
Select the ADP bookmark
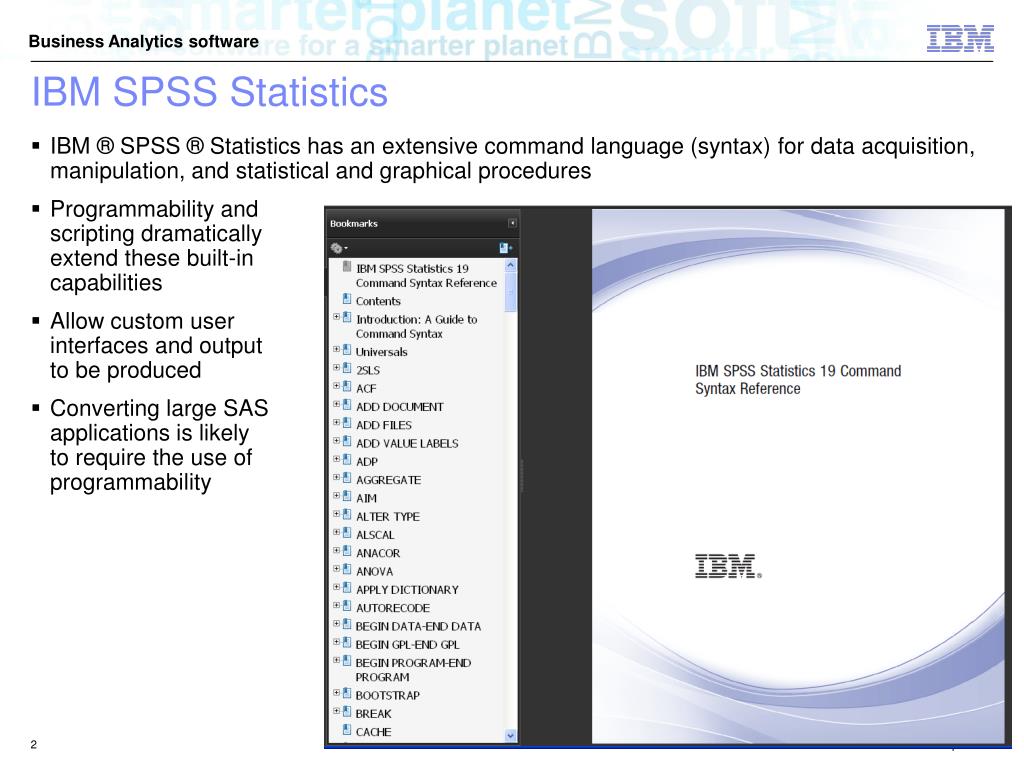coord(366,462)
